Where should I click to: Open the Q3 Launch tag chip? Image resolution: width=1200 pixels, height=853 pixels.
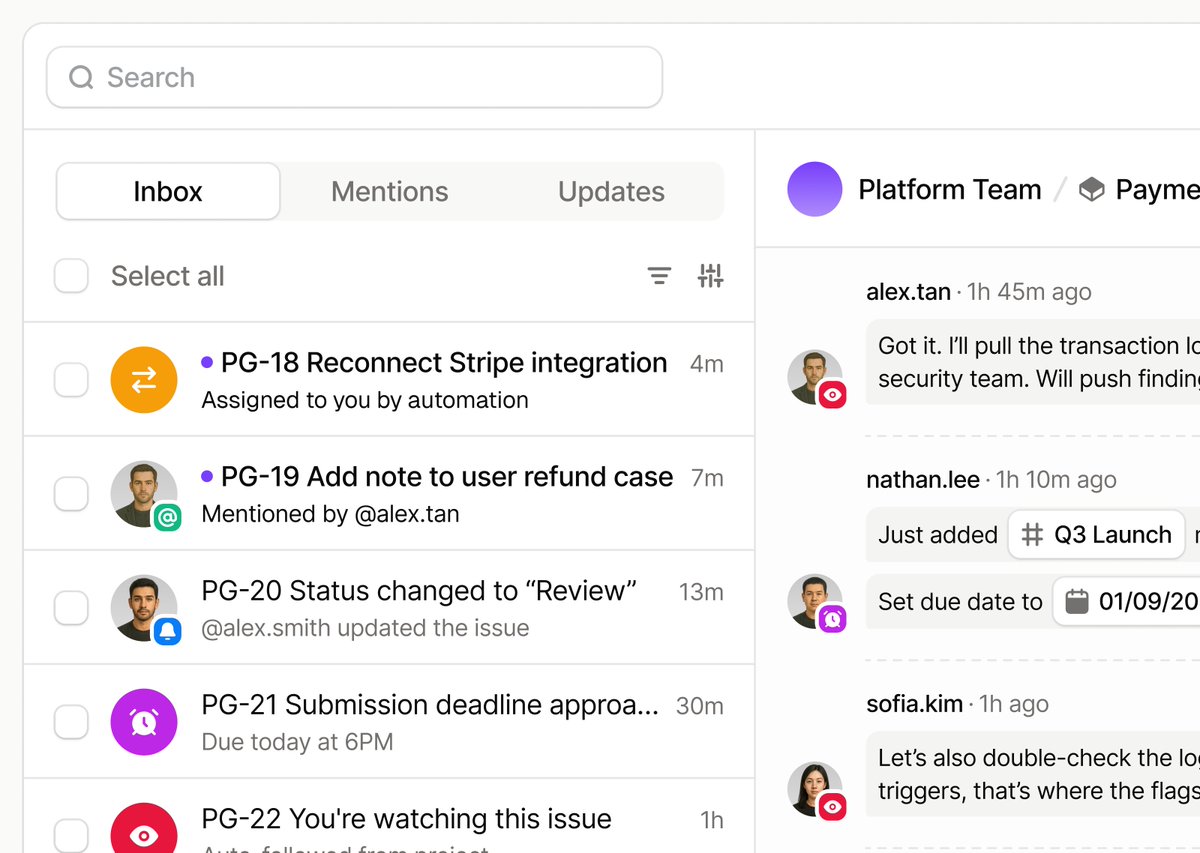pos(1096,535)
